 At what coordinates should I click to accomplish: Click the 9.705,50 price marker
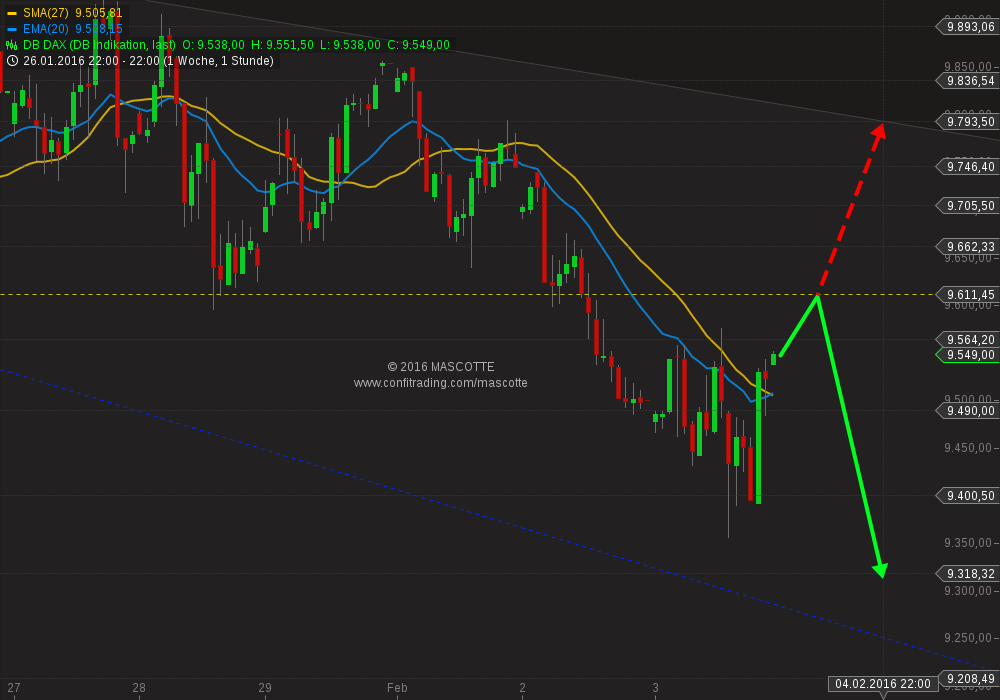point(969,206)
